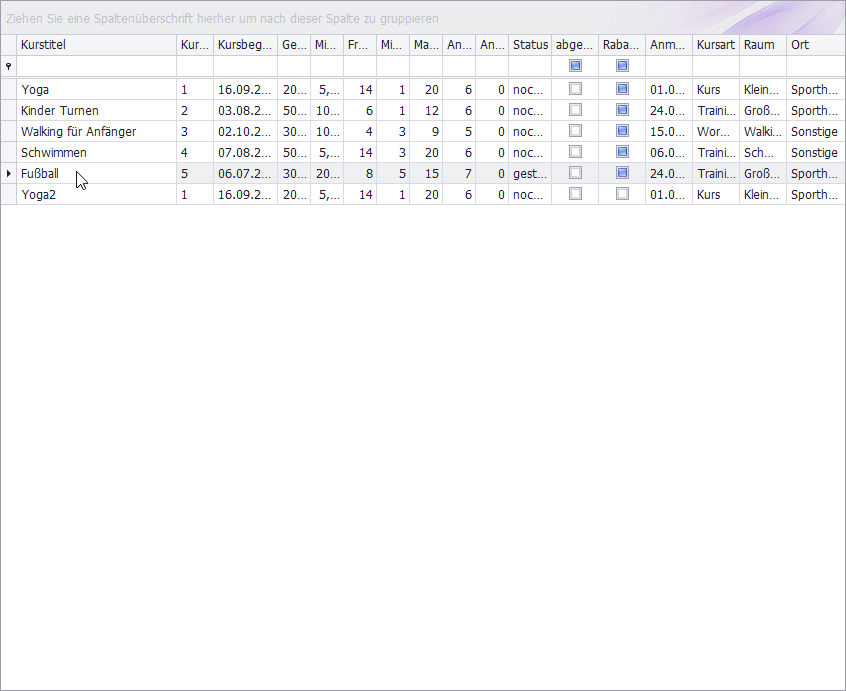Click the filter row pin icon

9,66
